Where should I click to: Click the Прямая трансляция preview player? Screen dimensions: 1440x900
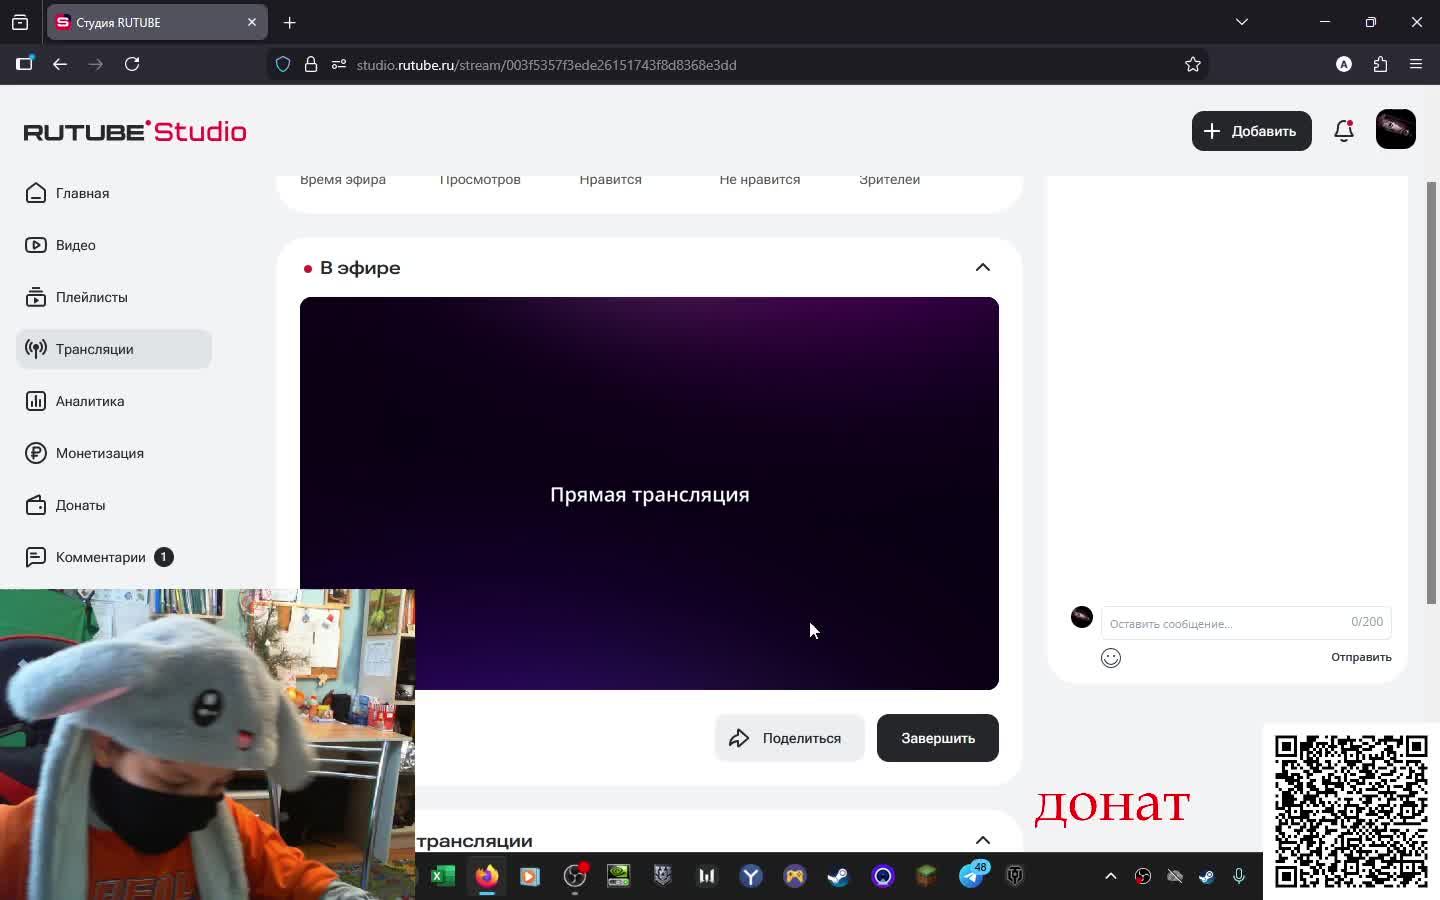tap(649, 493)
